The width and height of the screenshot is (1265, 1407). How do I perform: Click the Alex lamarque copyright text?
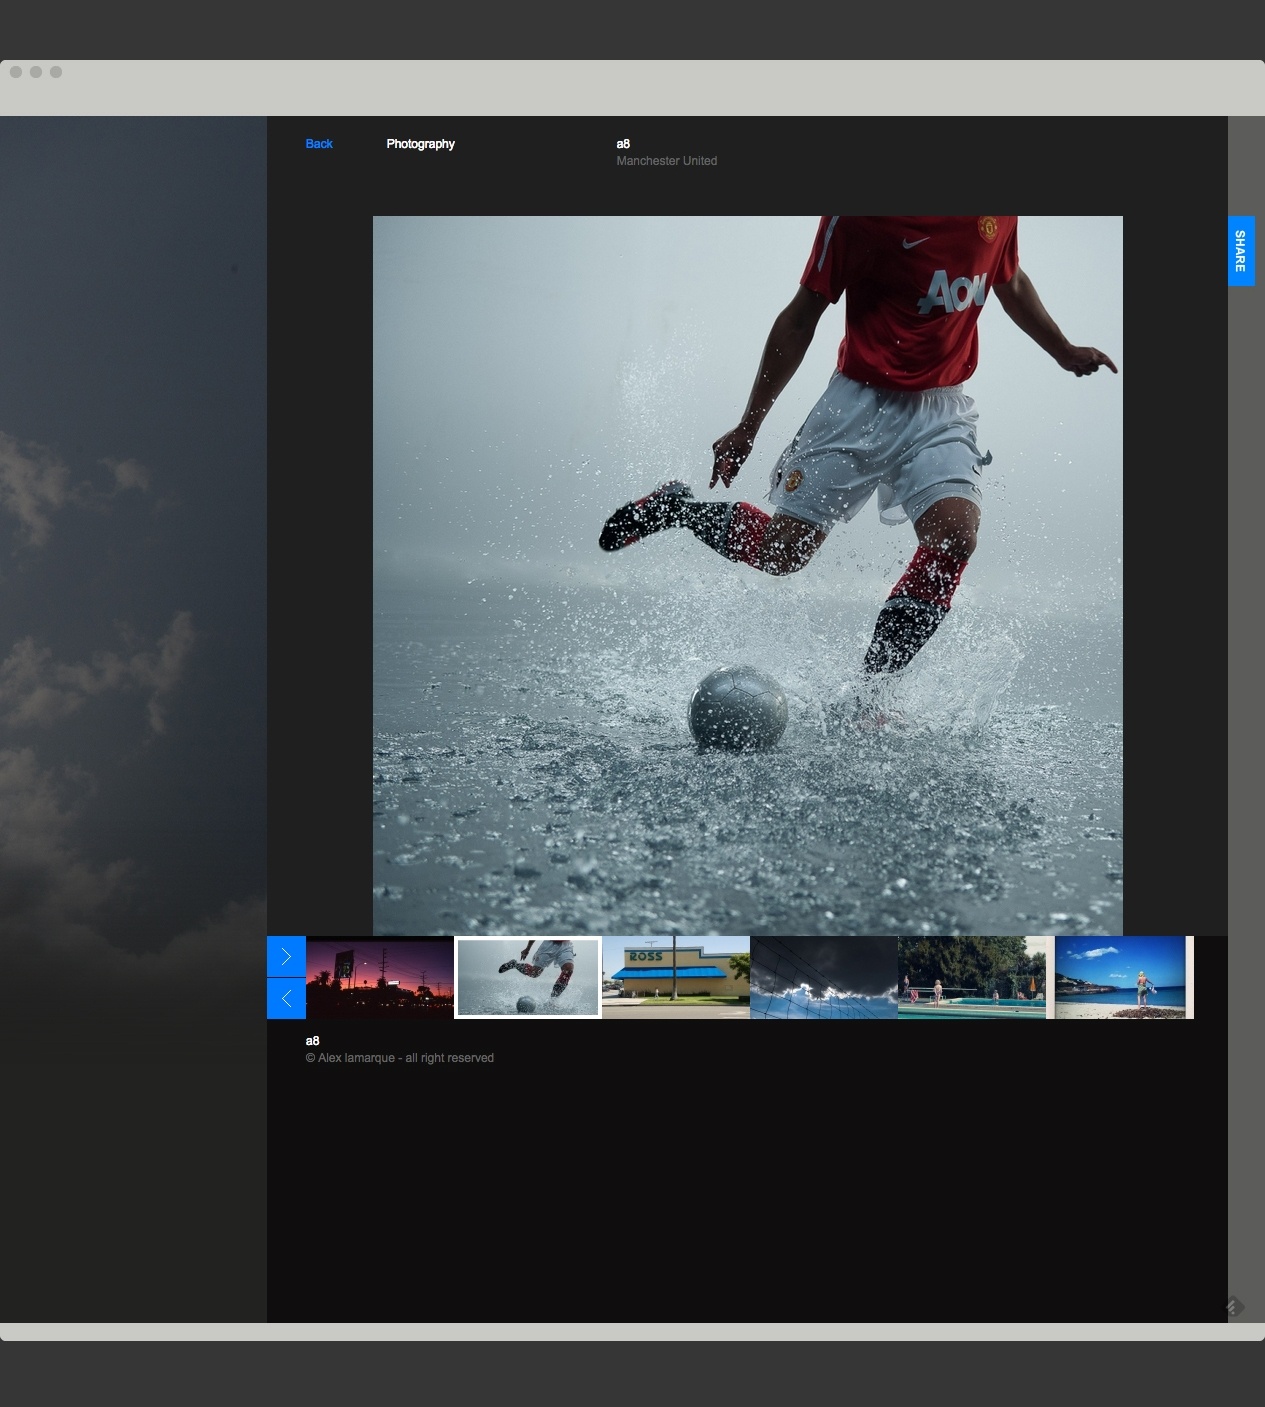coord(400,1058)
